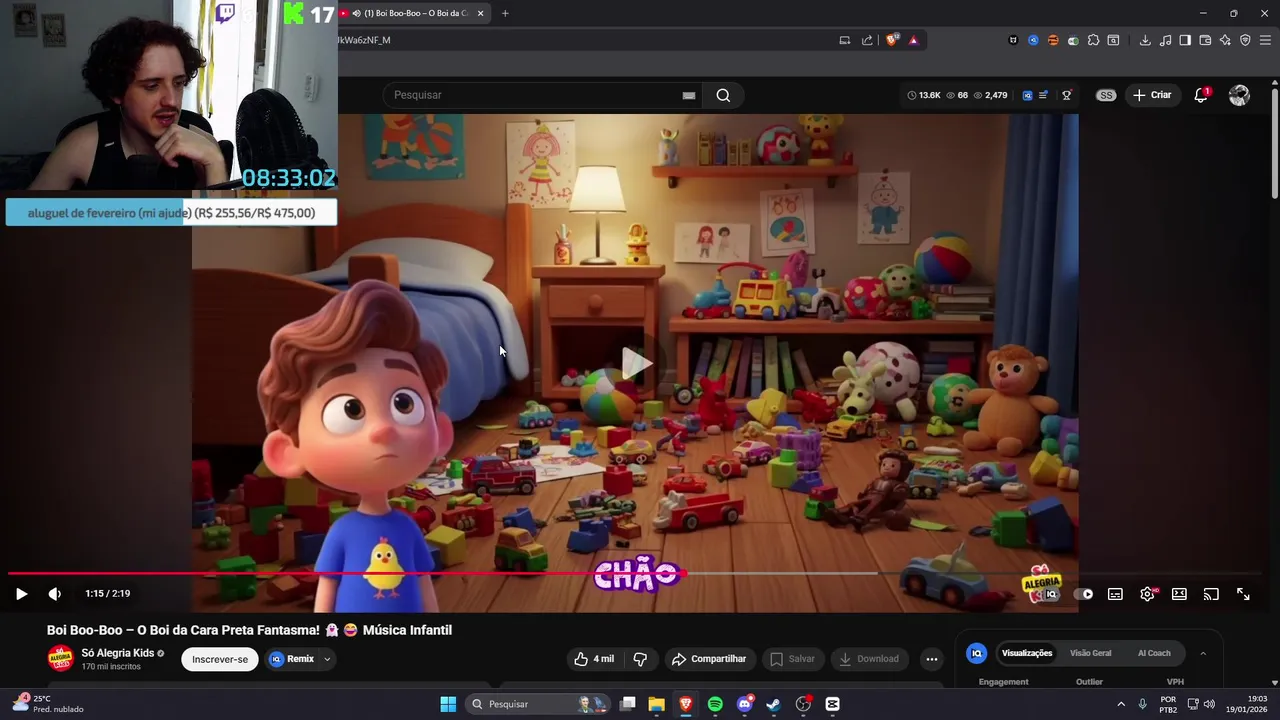Select the AI Coach tab

tap(1154, 653)
